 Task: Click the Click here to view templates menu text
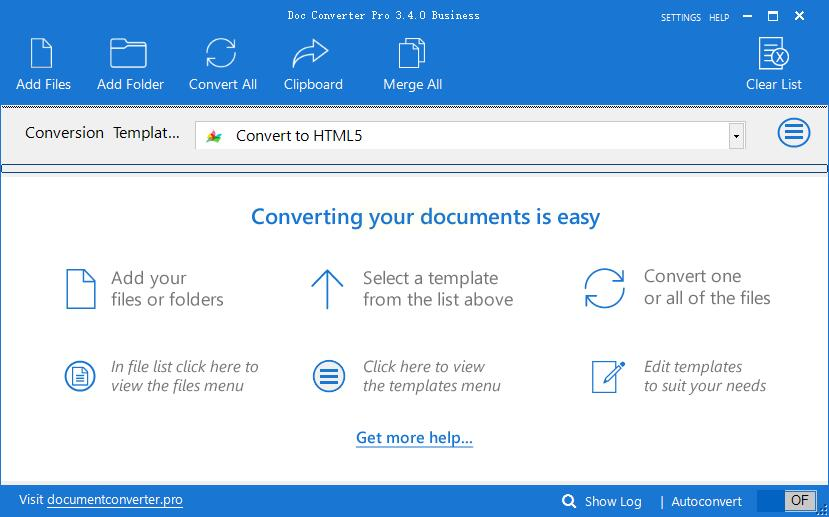pos(431,376)
